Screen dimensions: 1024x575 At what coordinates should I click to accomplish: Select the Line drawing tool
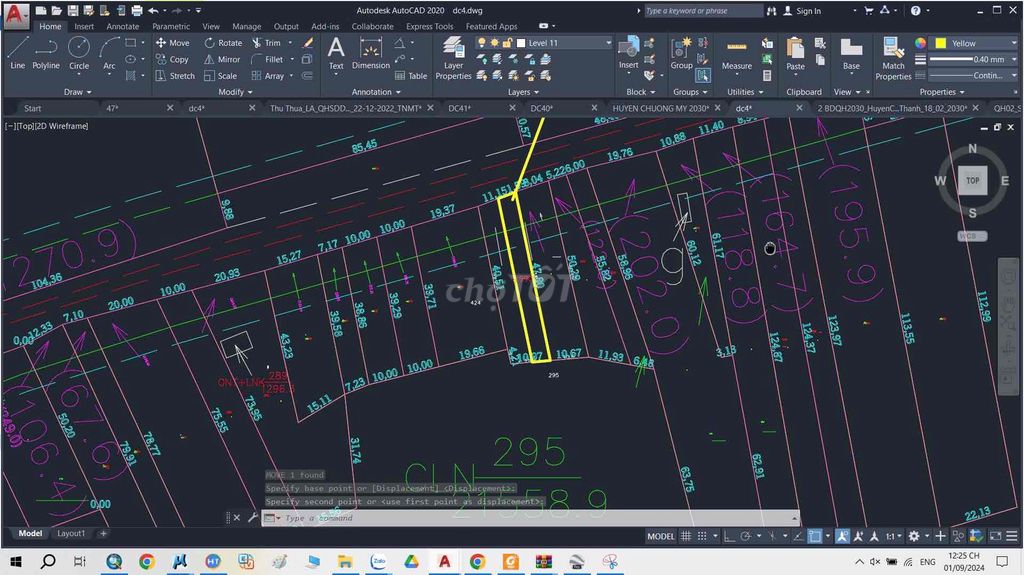[x=17, y=52]
